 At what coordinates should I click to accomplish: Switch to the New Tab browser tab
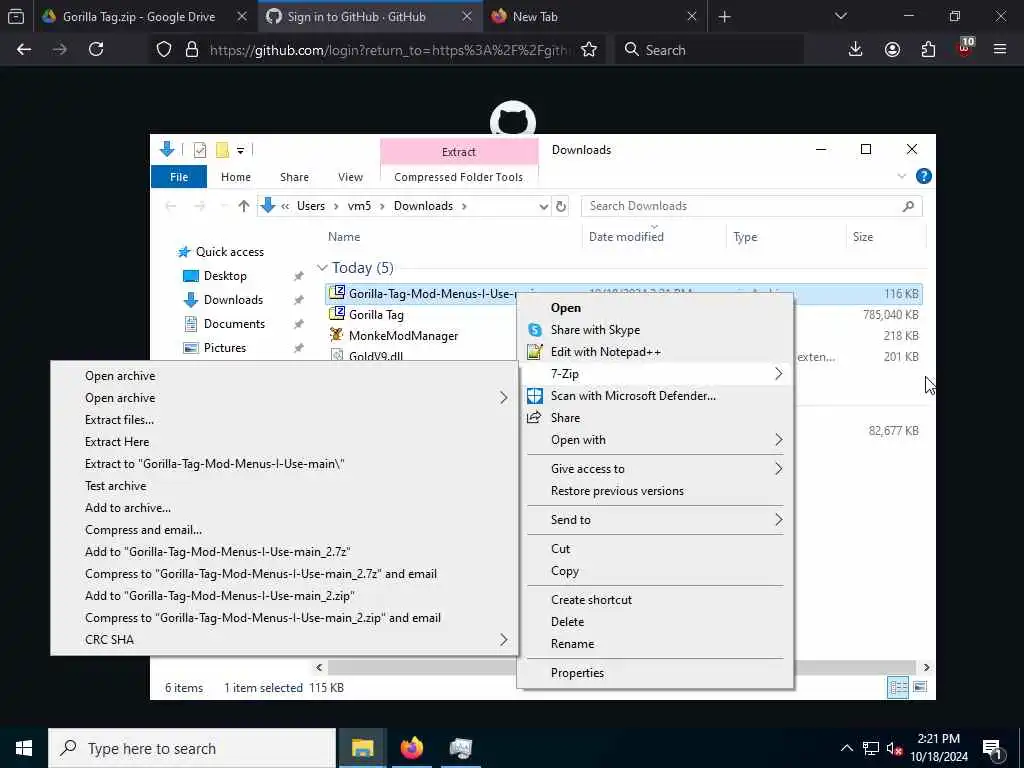point(535,17)
